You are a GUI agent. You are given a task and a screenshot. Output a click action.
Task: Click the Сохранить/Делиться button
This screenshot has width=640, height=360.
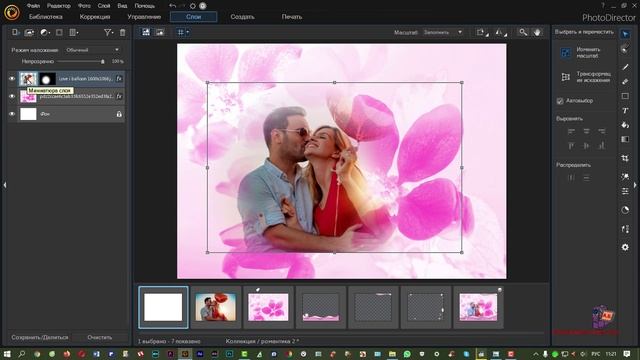(x=40, y=337)
